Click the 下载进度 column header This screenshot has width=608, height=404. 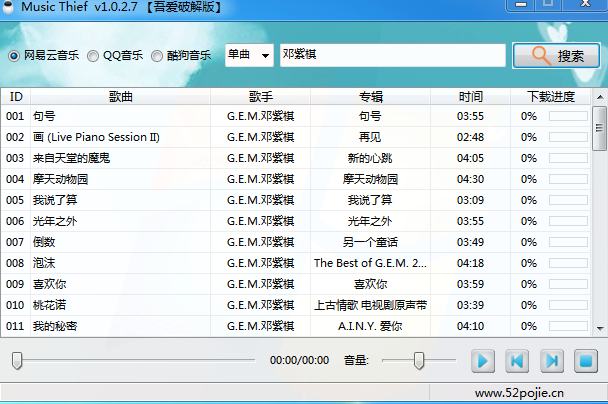[551, 97]
